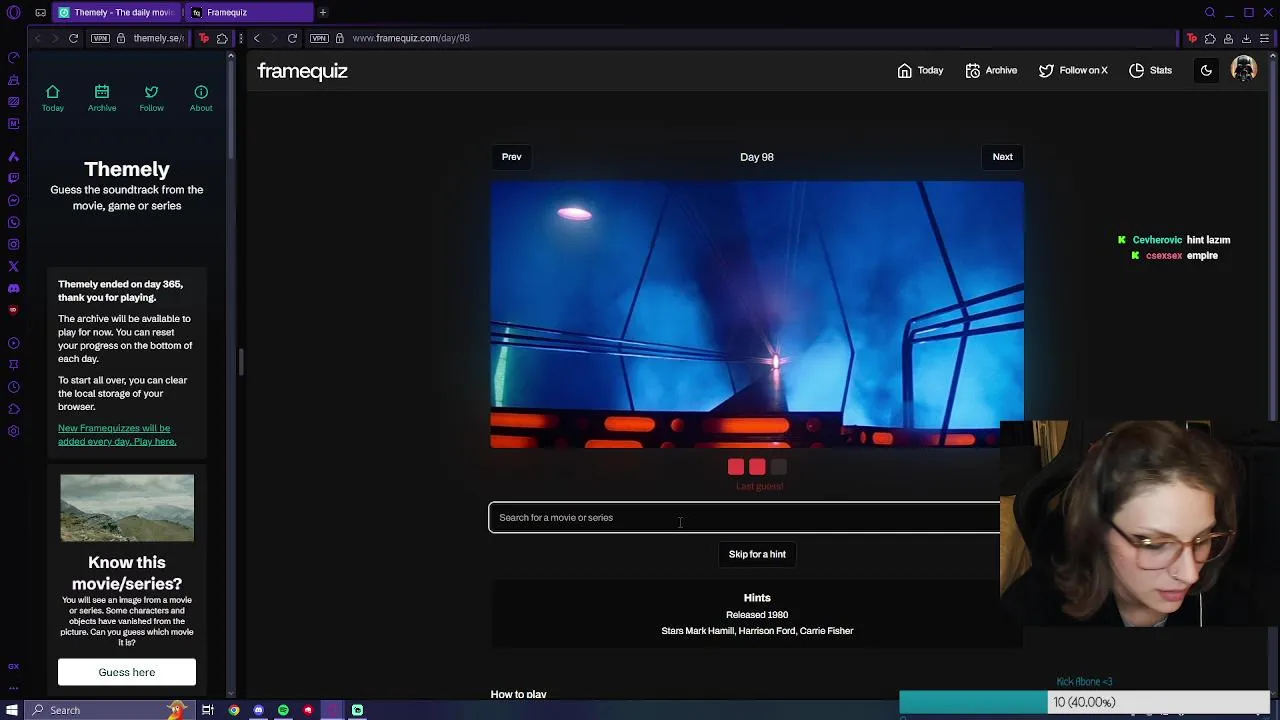Open the Framequiz Stats page
1280x720 pixels.
(1150, 70)
